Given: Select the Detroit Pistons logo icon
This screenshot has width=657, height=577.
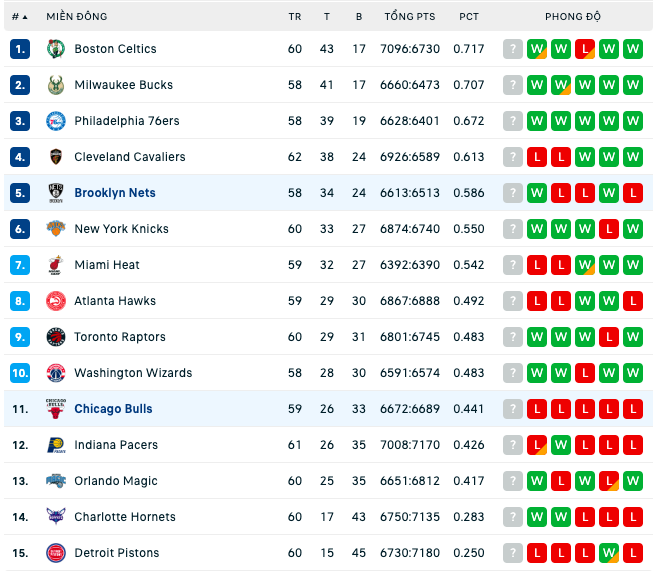Looking at the screenshot, I should coord(56,553).
